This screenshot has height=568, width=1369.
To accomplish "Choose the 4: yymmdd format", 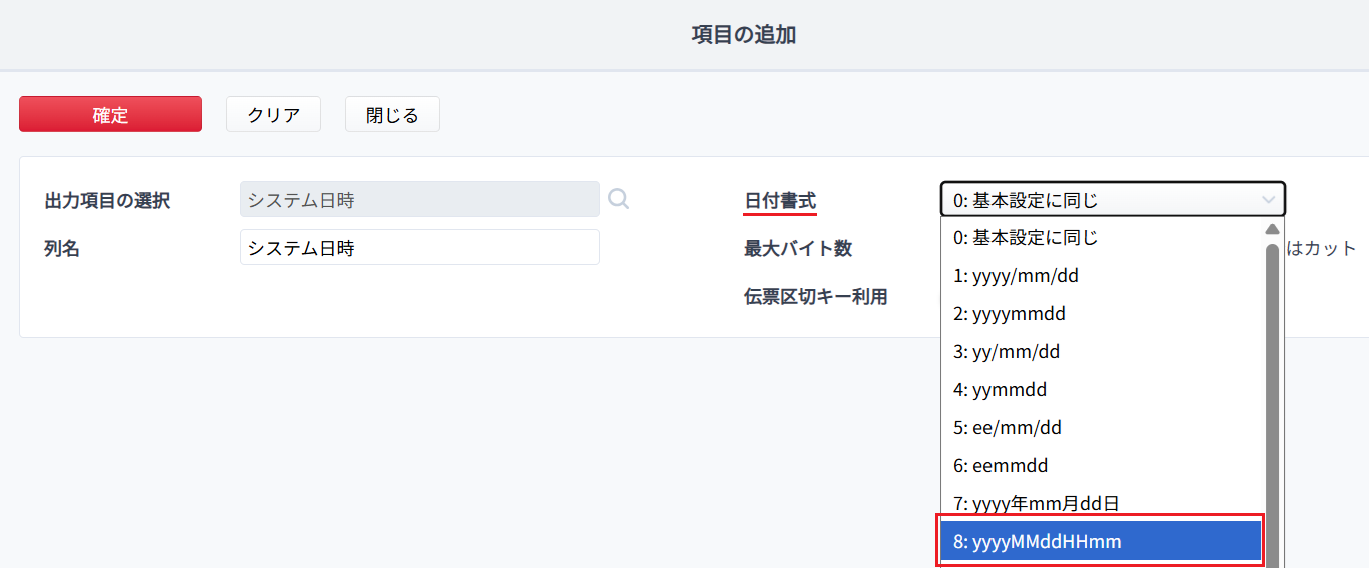I will click(1102, 390).
